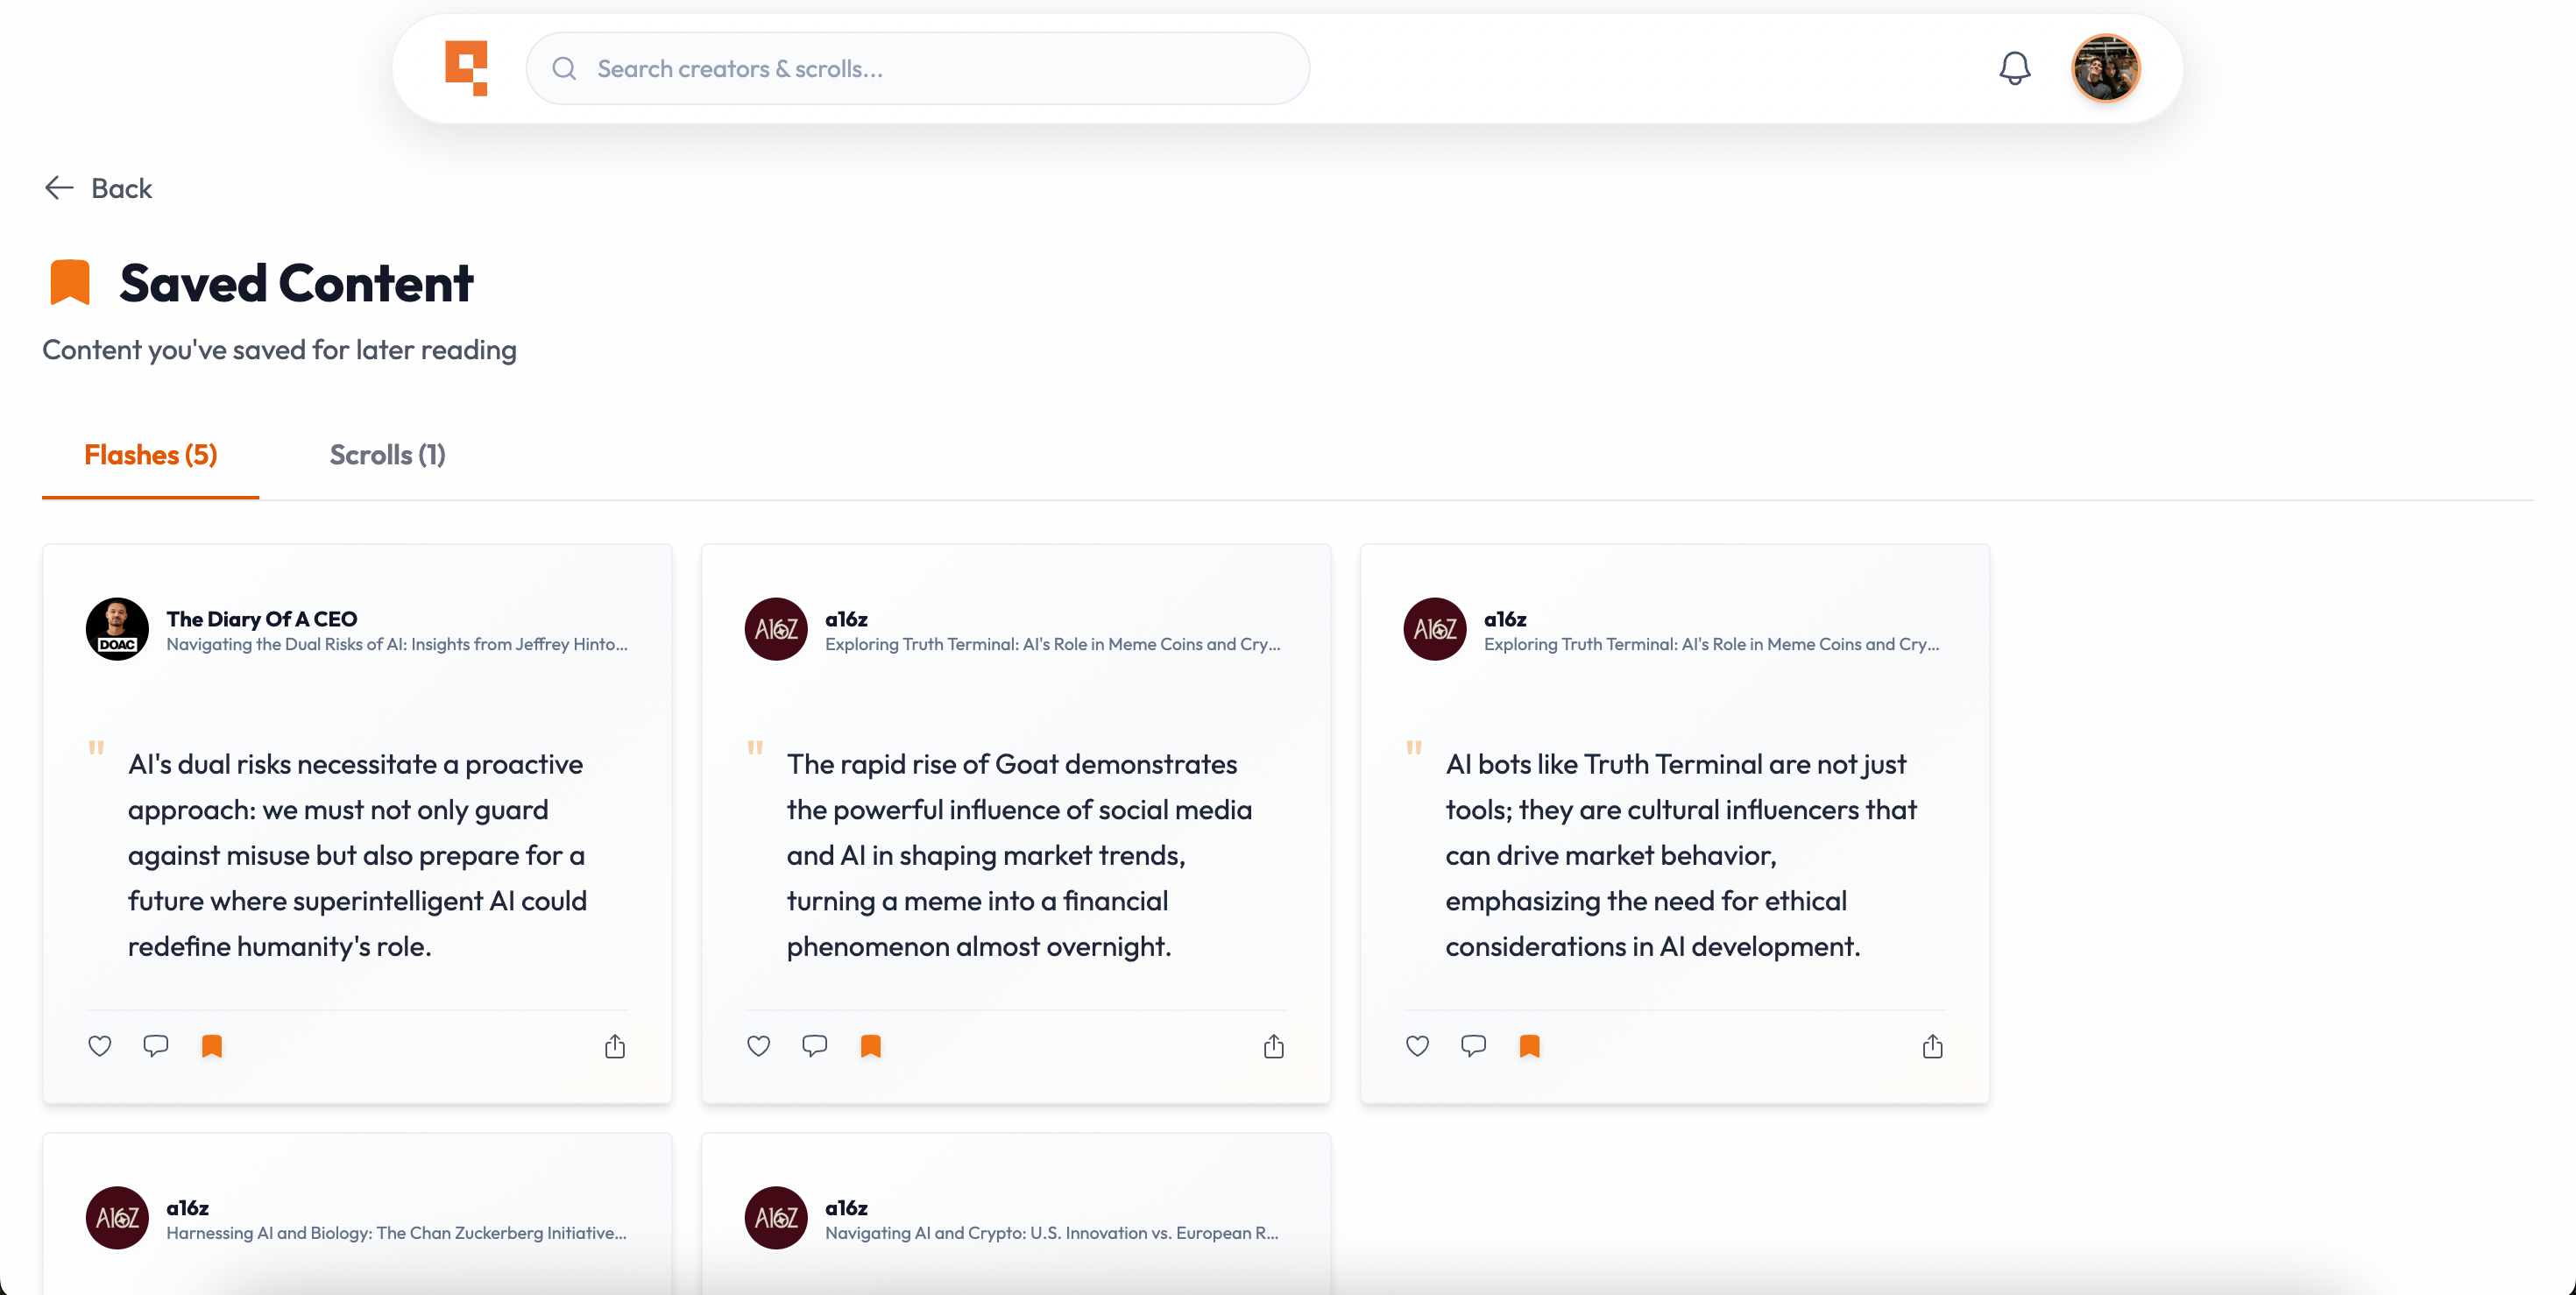2576x1295 pixels.
Task: Toggle like heart on the Goat flash
Action: click(759, 1046)
